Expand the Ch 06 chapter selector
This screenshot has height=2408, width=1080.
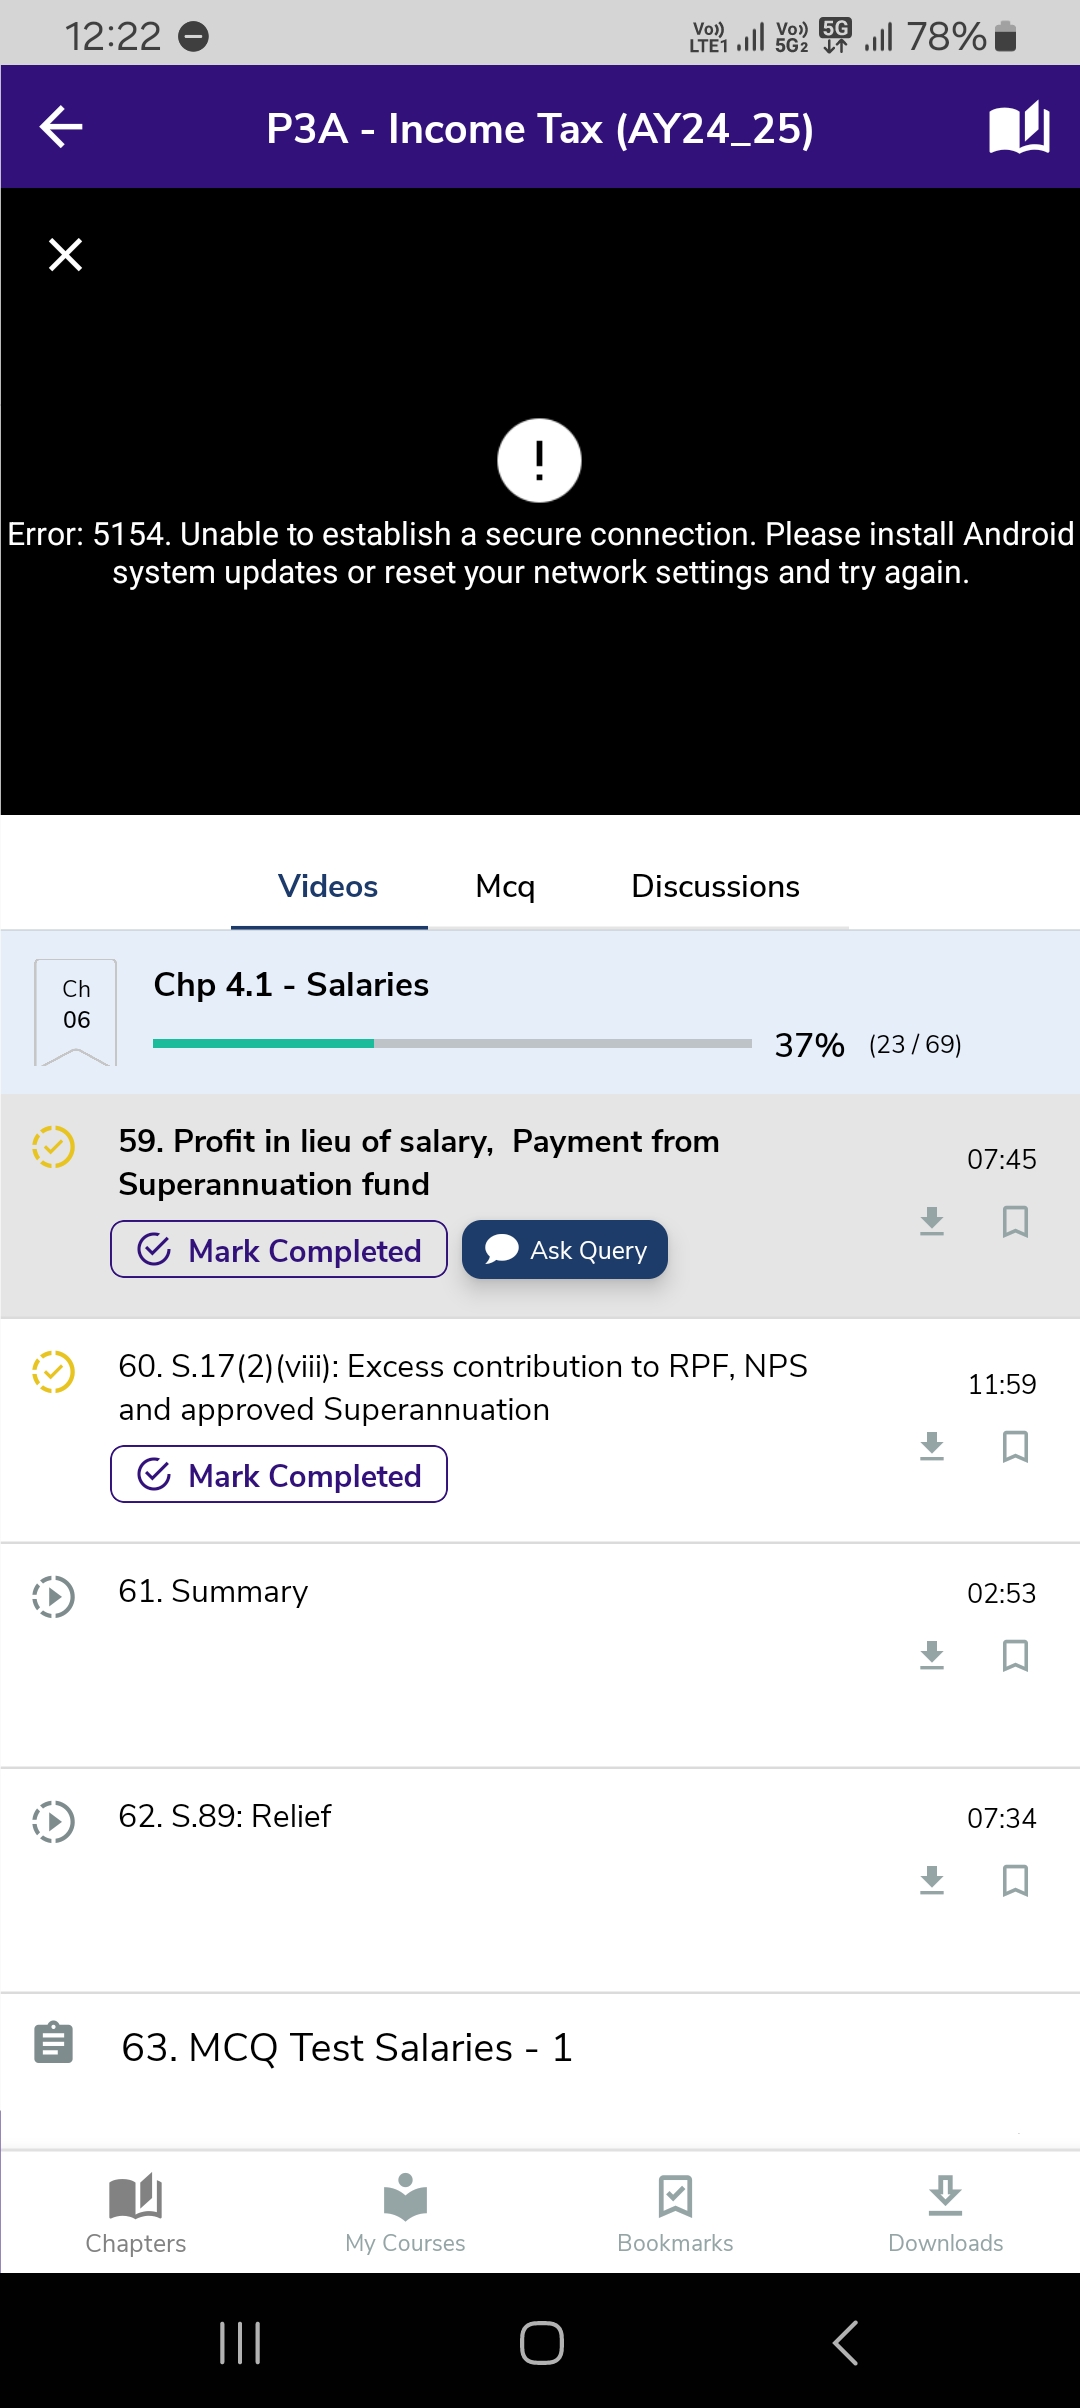(x=76, y=1011)
